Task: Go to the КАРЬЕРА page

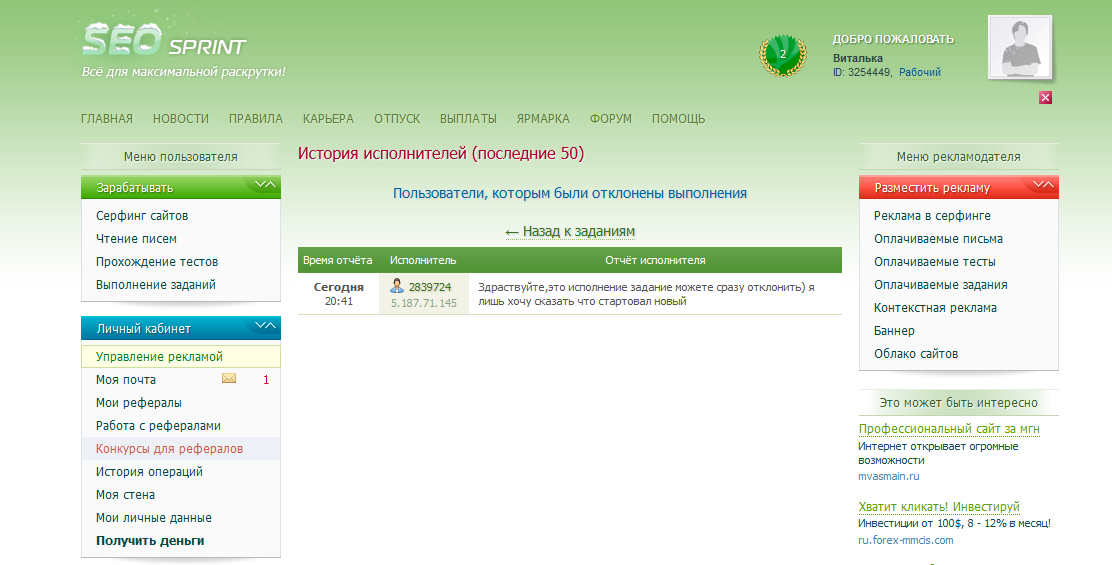Action: coord(328,118)
